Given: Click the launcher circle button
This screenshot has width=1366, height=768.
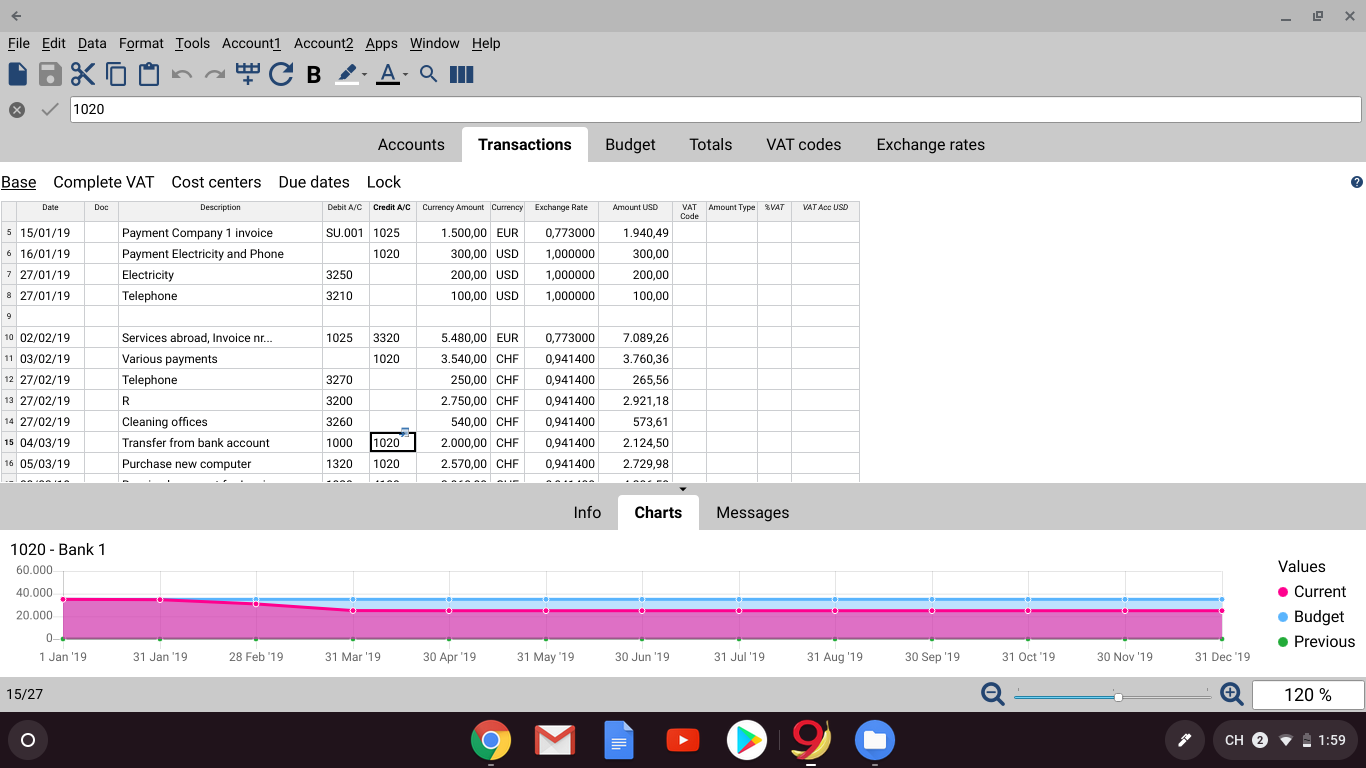Looking at the screenshot, I should click(28, 740).
